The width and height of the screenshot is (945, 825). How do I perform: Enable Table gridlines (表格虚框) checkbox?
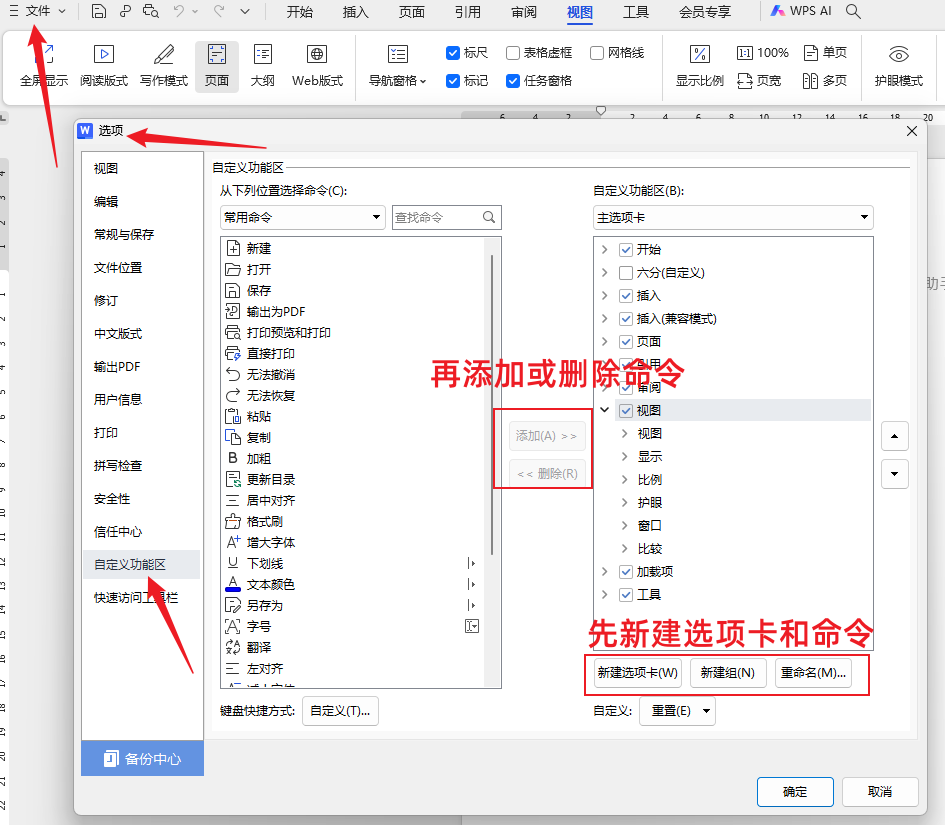pyautogui.click(x=513, y=53)
